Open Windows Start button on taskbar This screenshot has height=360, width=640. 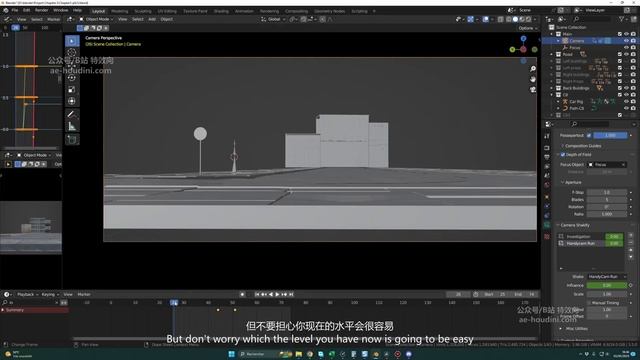231,354
